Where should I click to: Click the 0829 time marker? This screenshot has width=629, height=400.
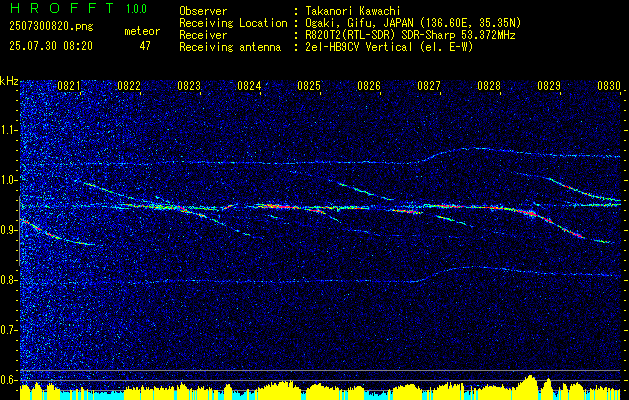point(549,86)
